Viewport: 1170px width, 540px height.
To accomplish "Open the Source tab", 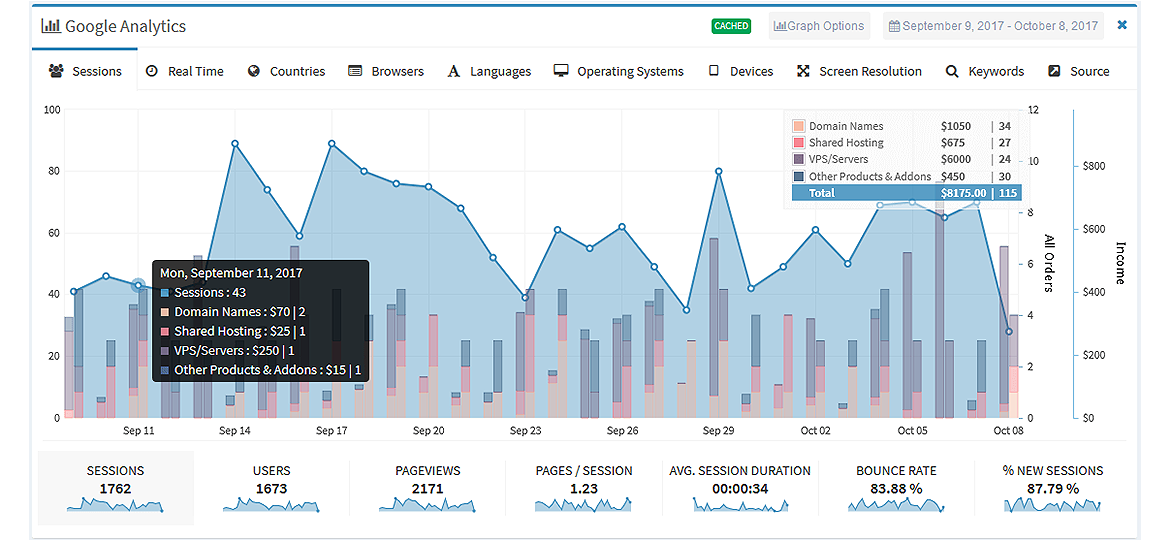I will pyautogui.click(x=1079, y=71).
